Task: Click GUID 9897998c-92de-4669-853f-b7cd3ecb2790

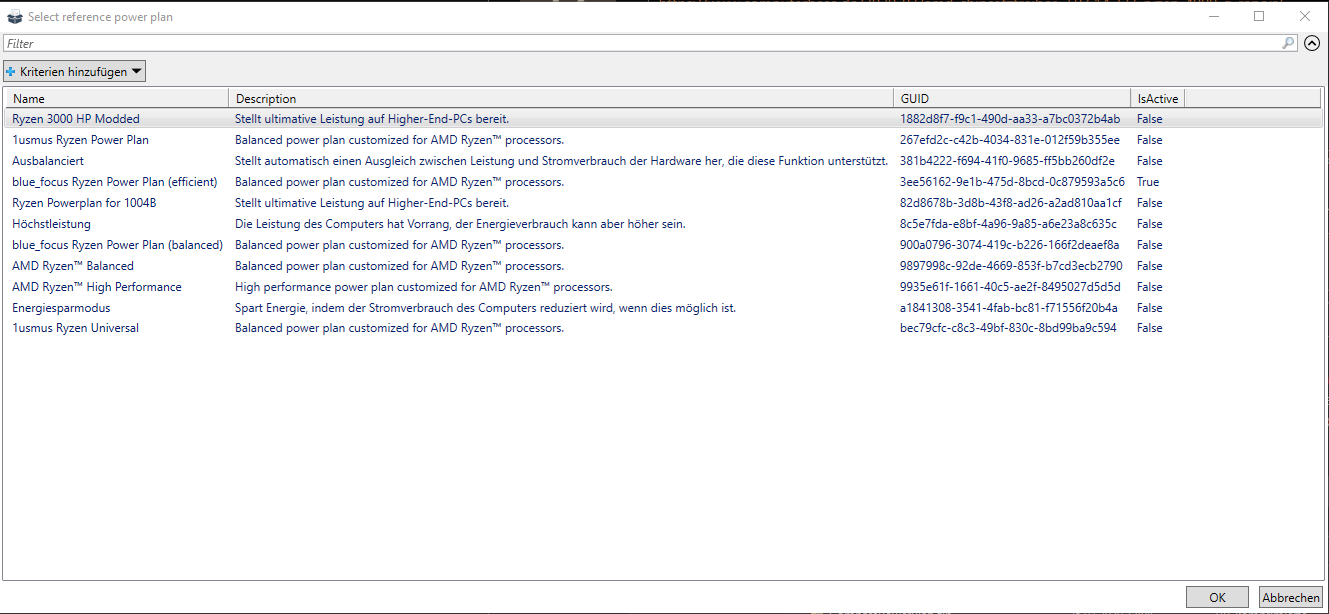Action: pos(1011,266)
